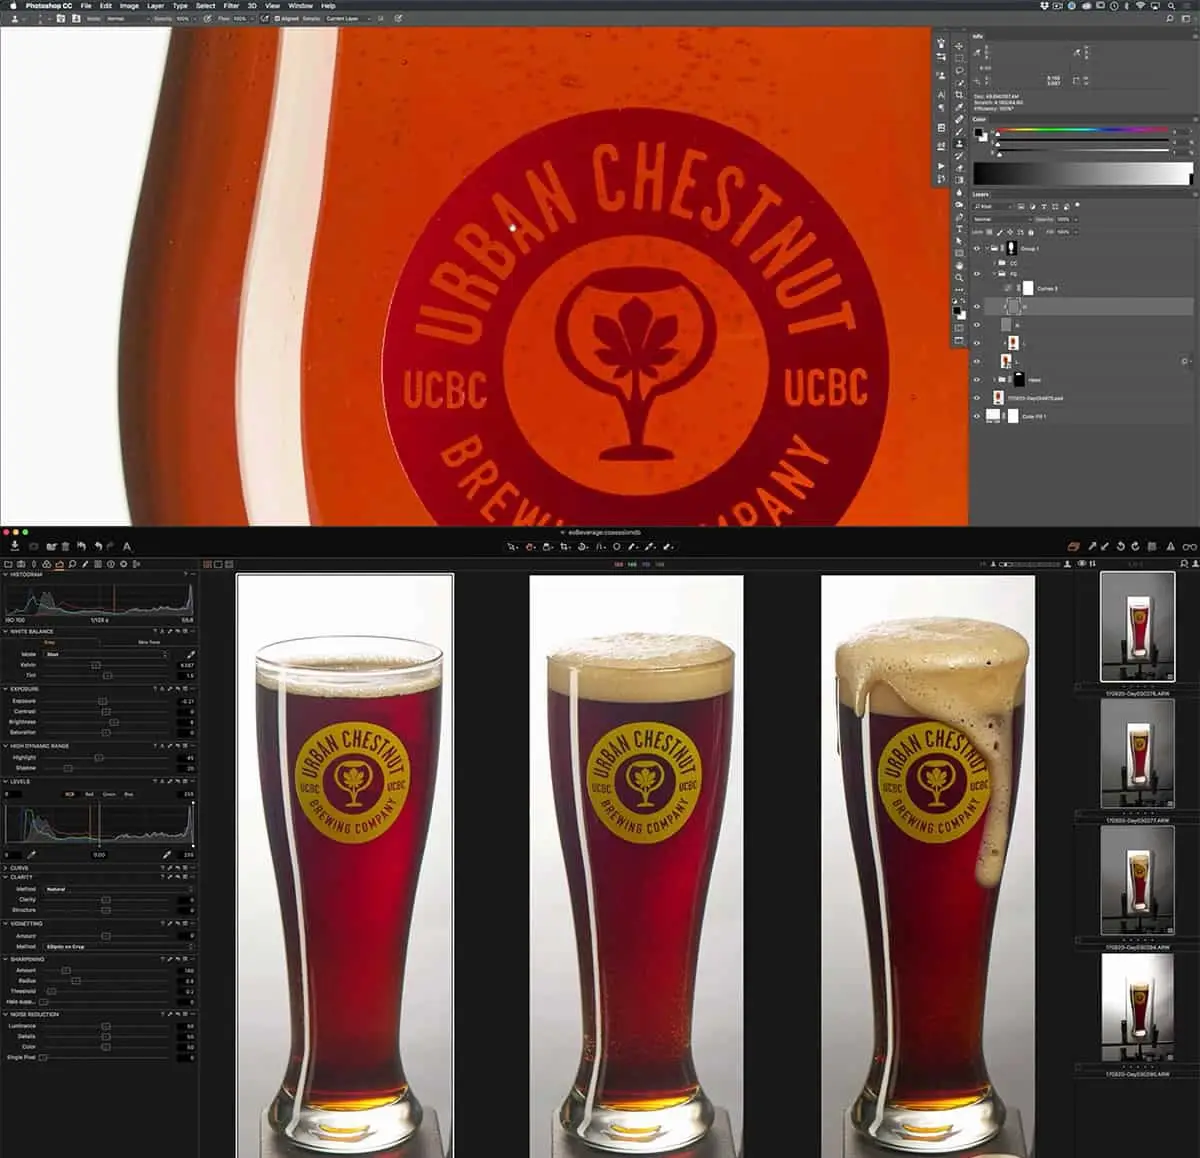
Task: Toggle visibility of Color Fill 1 layer
Action: coord(977,416)
